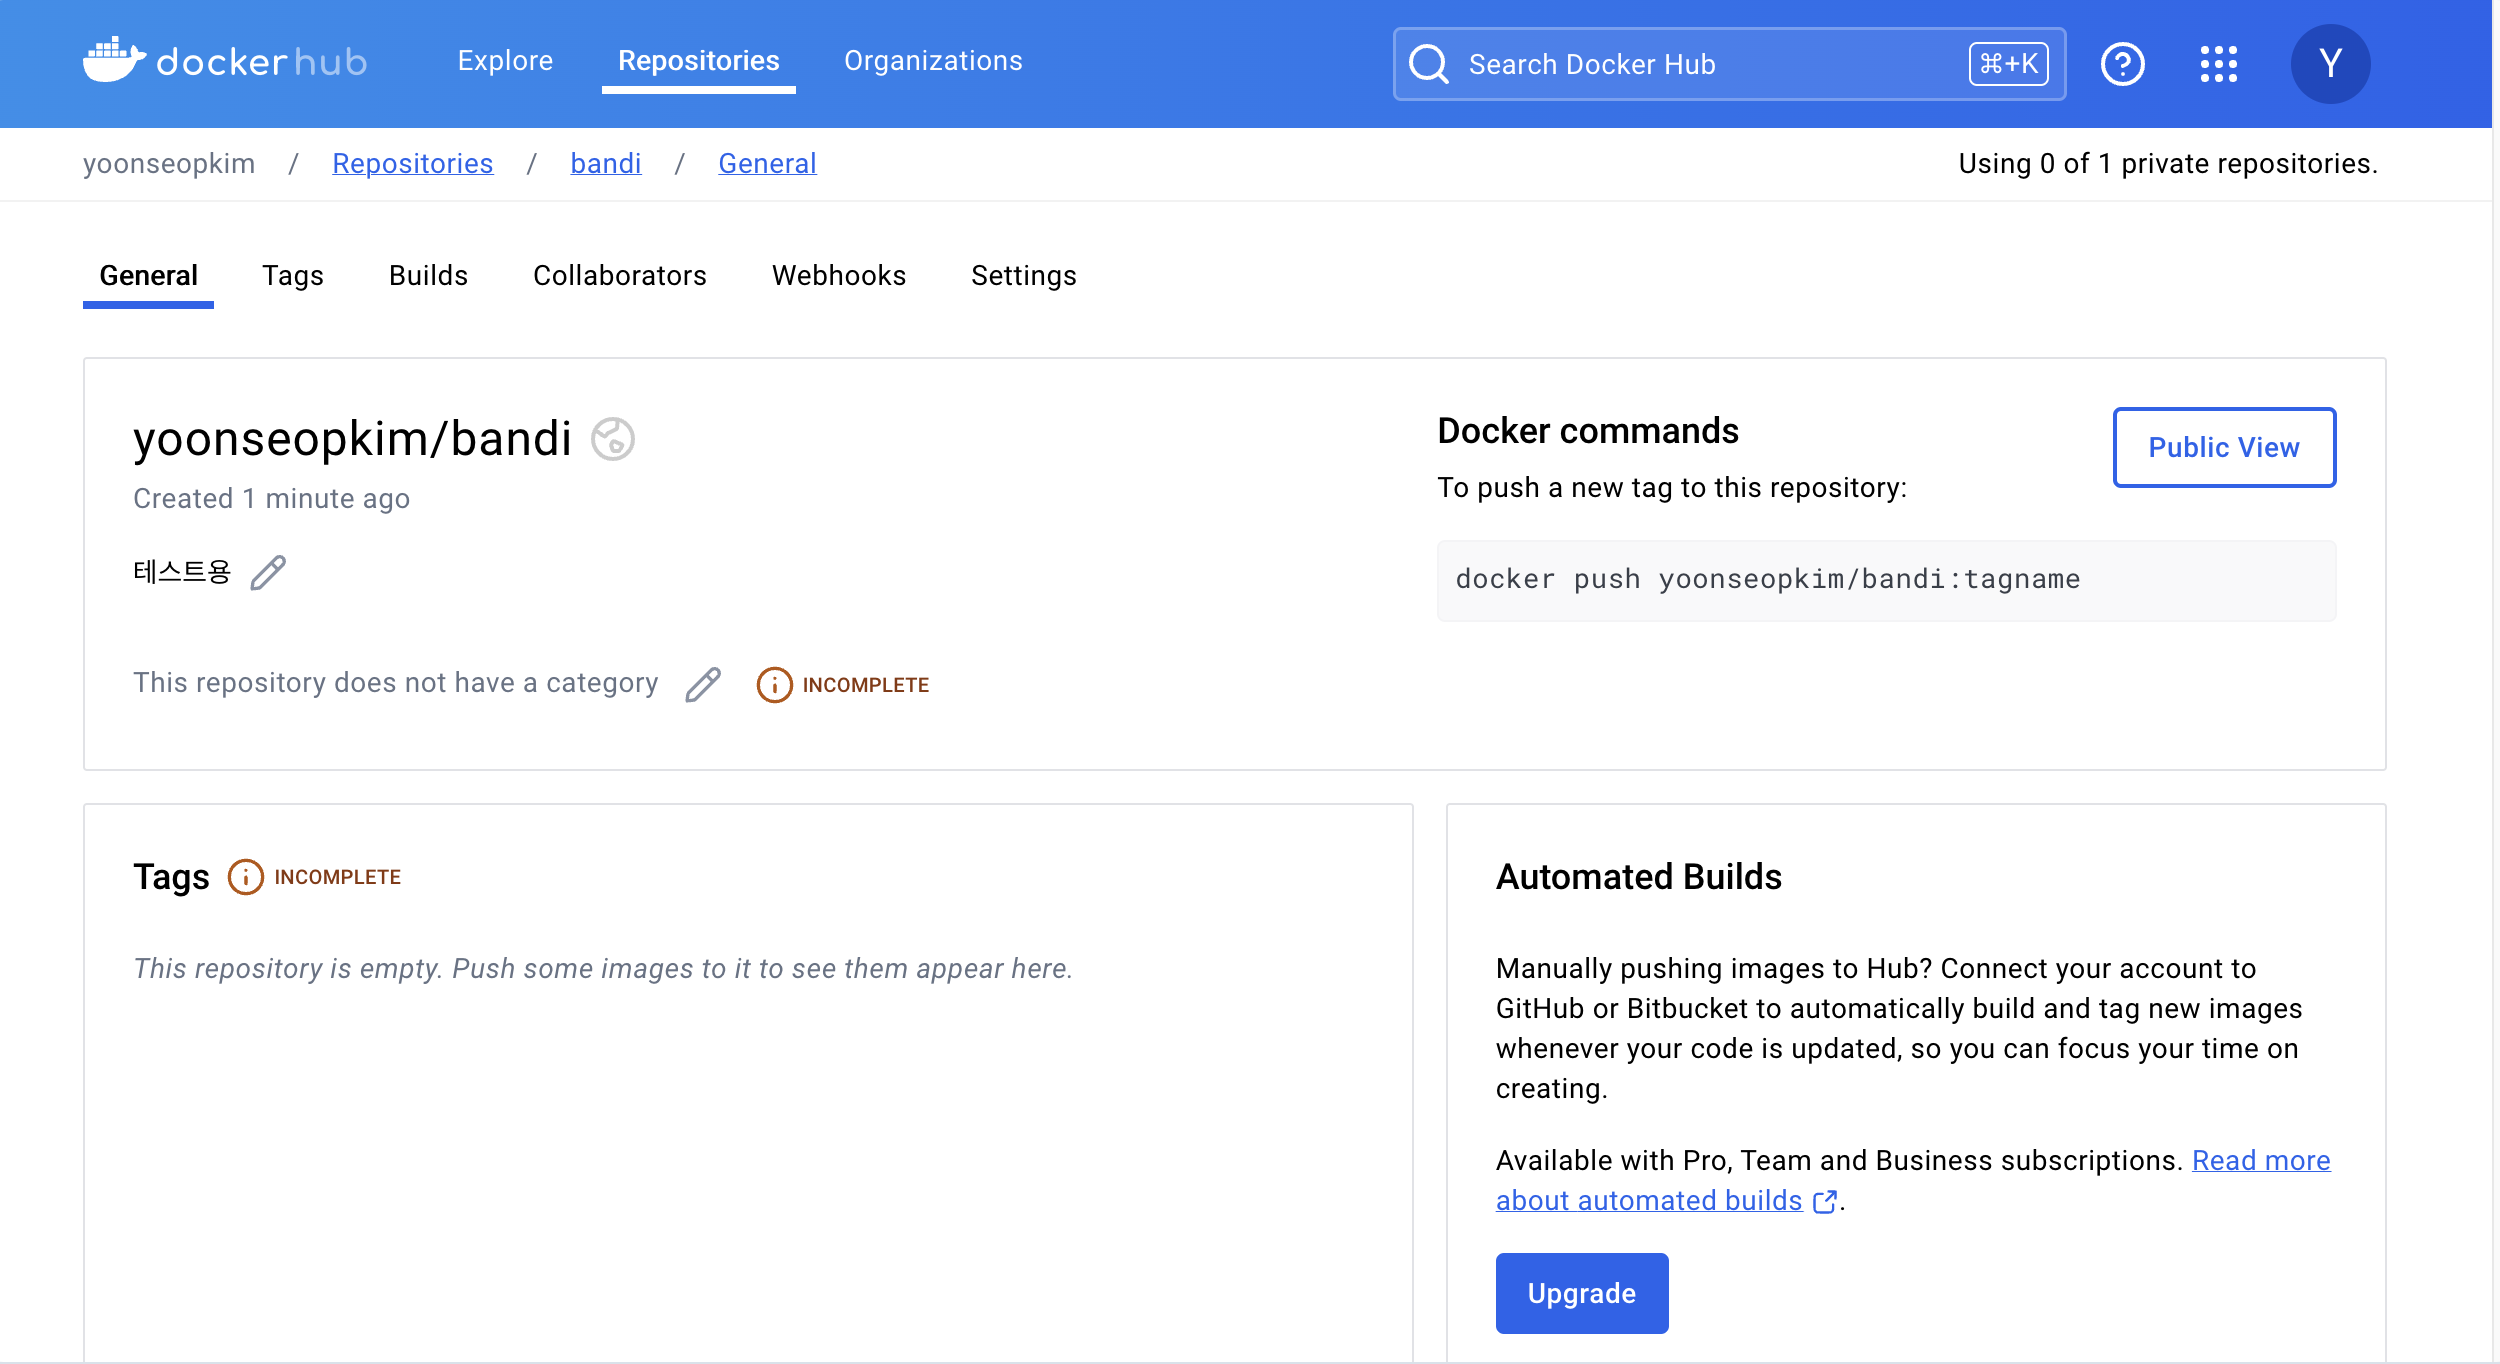Click the public globe visibility icon
Viewport: 2500px width, 1364px height.
(x=612, y=439)
